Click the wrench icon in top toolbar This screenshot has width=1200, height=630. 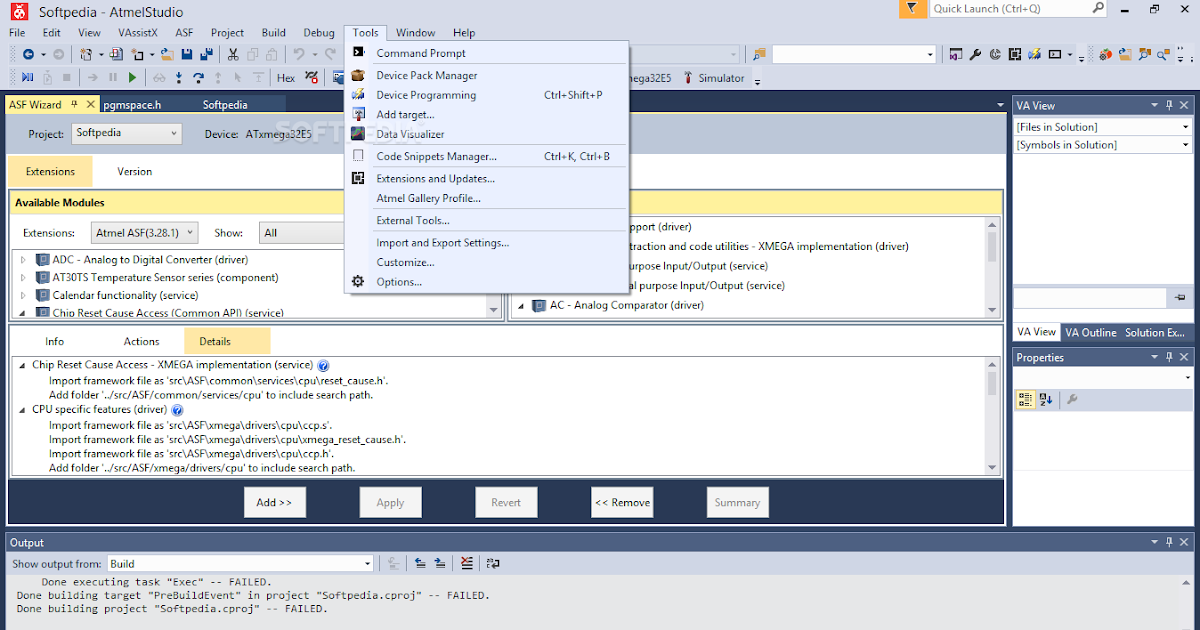pyautogui.click(x=975, y=54)
